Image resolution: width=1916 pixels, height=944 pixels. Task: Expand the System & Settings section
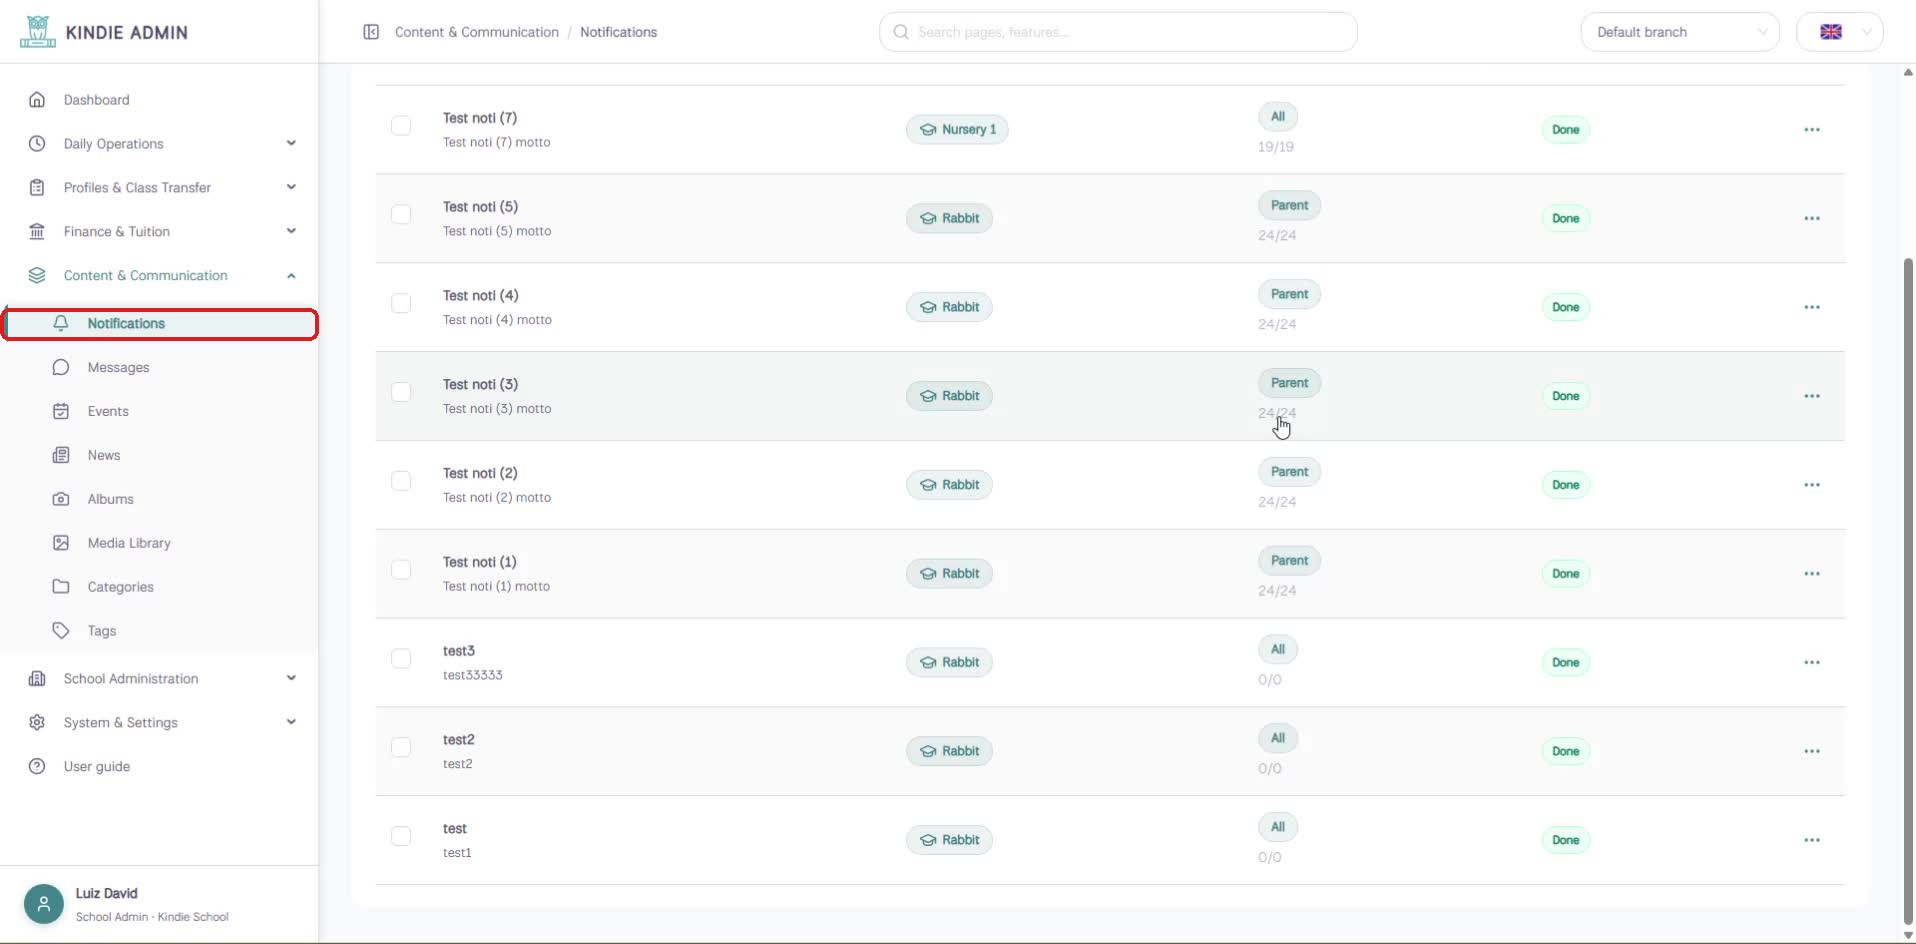(160, 723)
